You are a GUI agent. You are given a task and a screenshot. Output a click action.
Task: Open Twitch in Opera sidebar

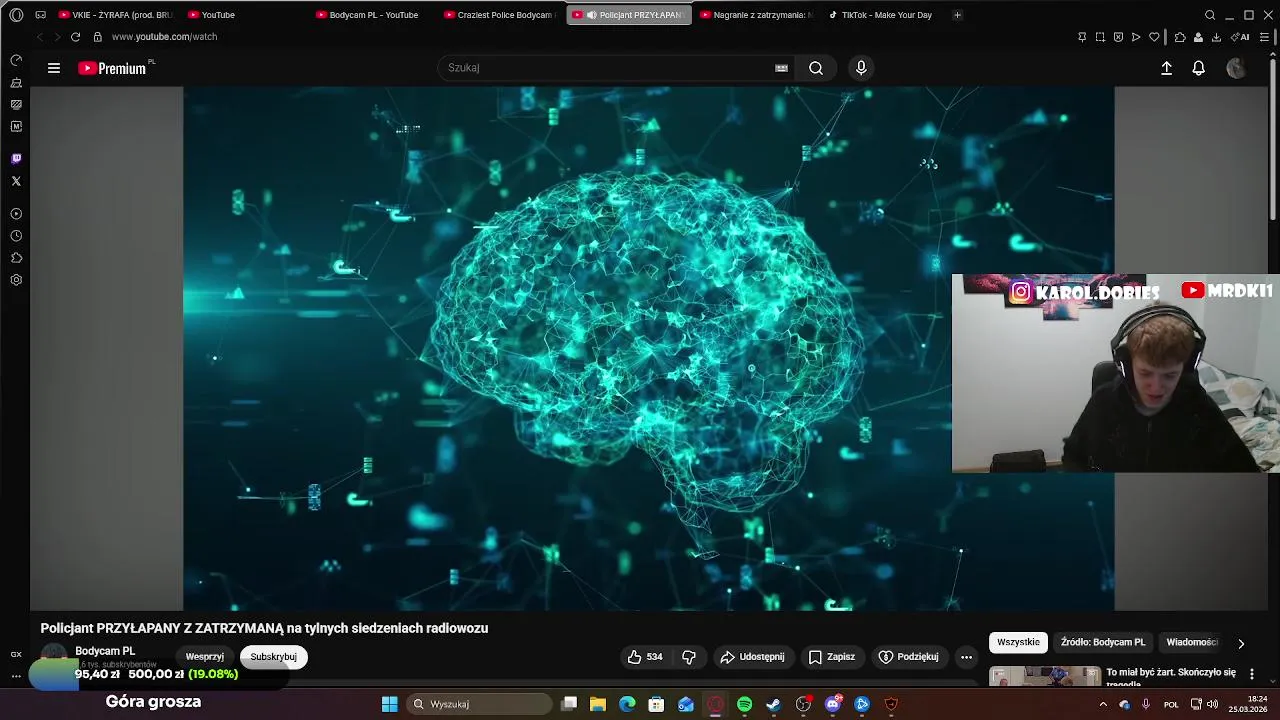pyautogui.click(x=16, y=159)
